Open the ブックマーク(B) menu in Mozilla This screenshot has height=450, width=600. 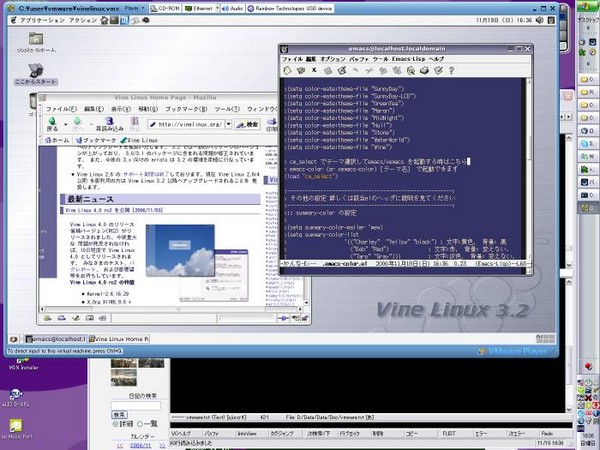(x=186, y=109)
